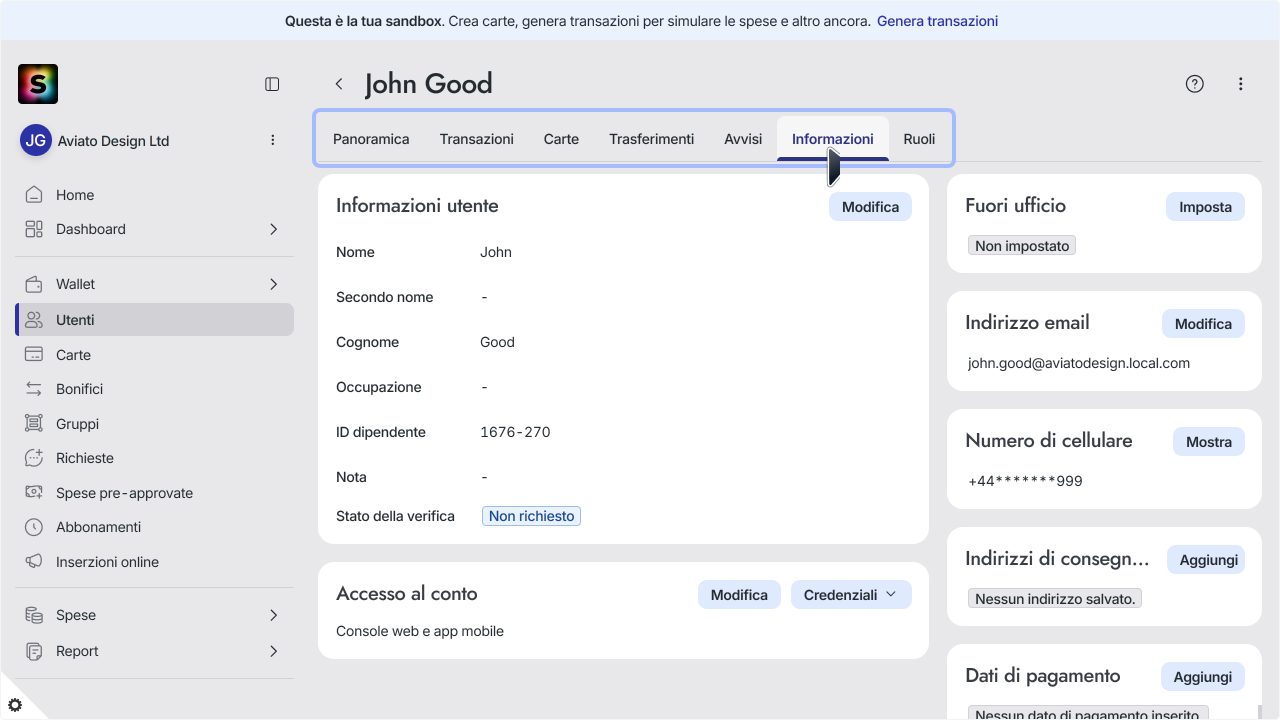Click the Spese coins icon

tap(34, 615)
